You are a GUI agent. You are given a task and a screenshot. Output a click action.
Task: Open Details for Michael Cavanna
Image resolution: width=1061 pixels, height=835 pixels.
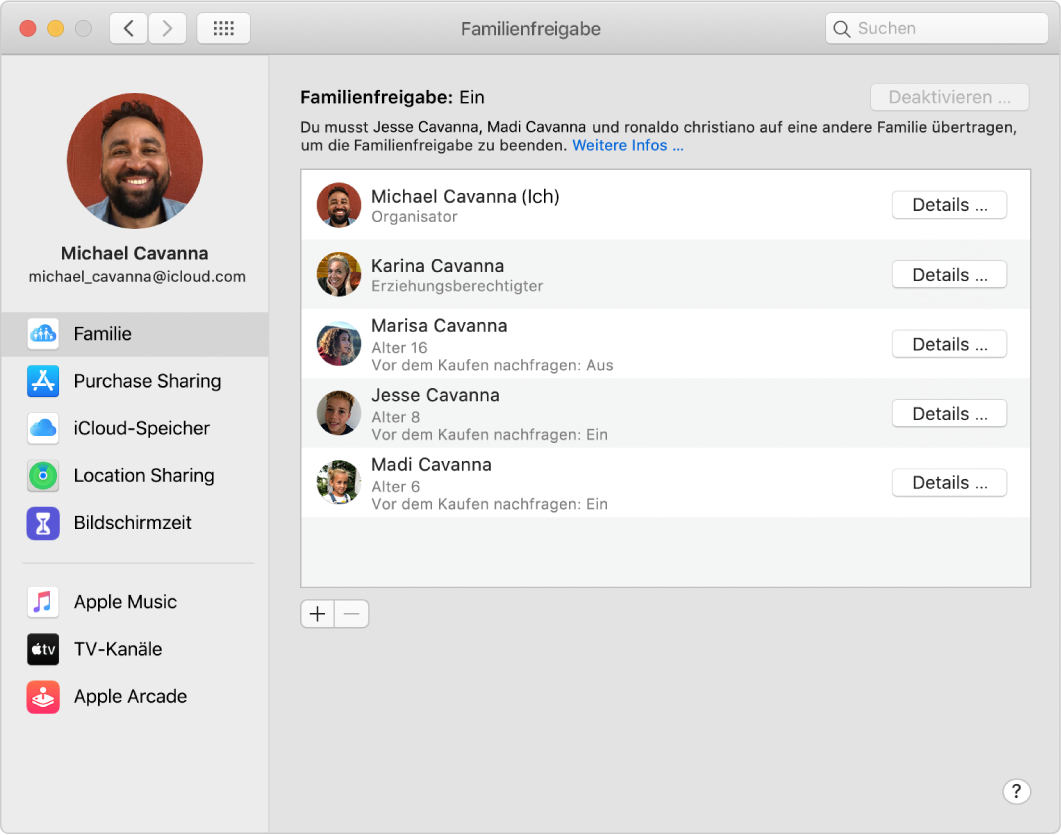click(x=949, y=205)
